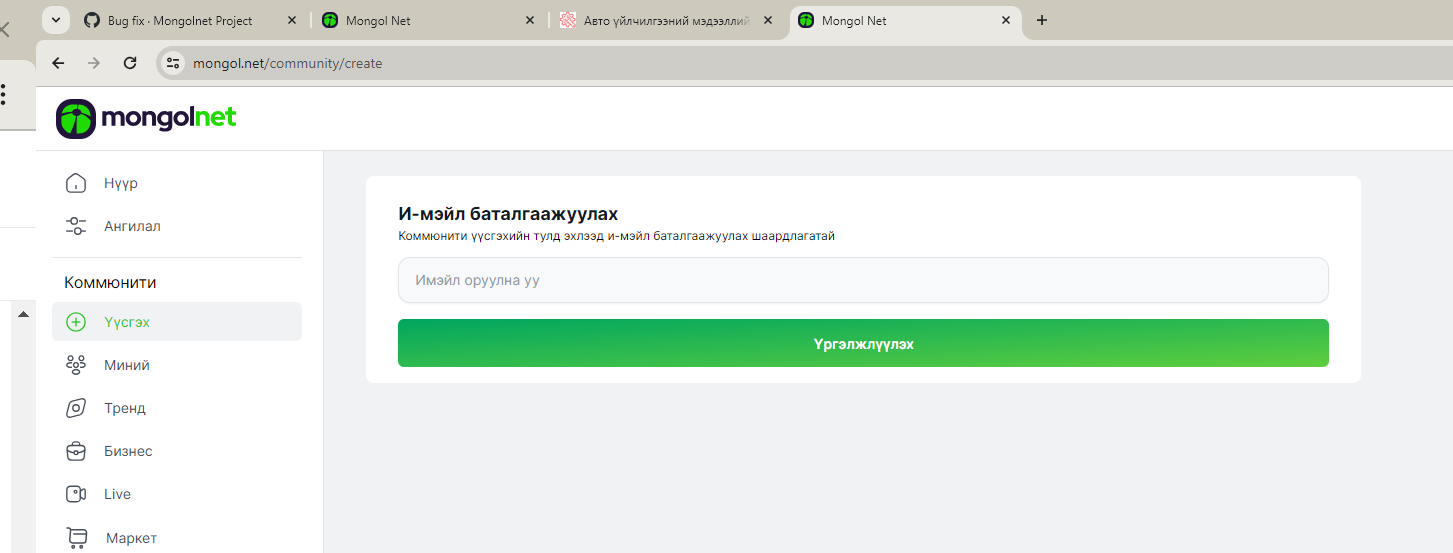Open a new browser tab
The width and height of the screenshot is (1453, 553).
click(x=1041, y=20)
